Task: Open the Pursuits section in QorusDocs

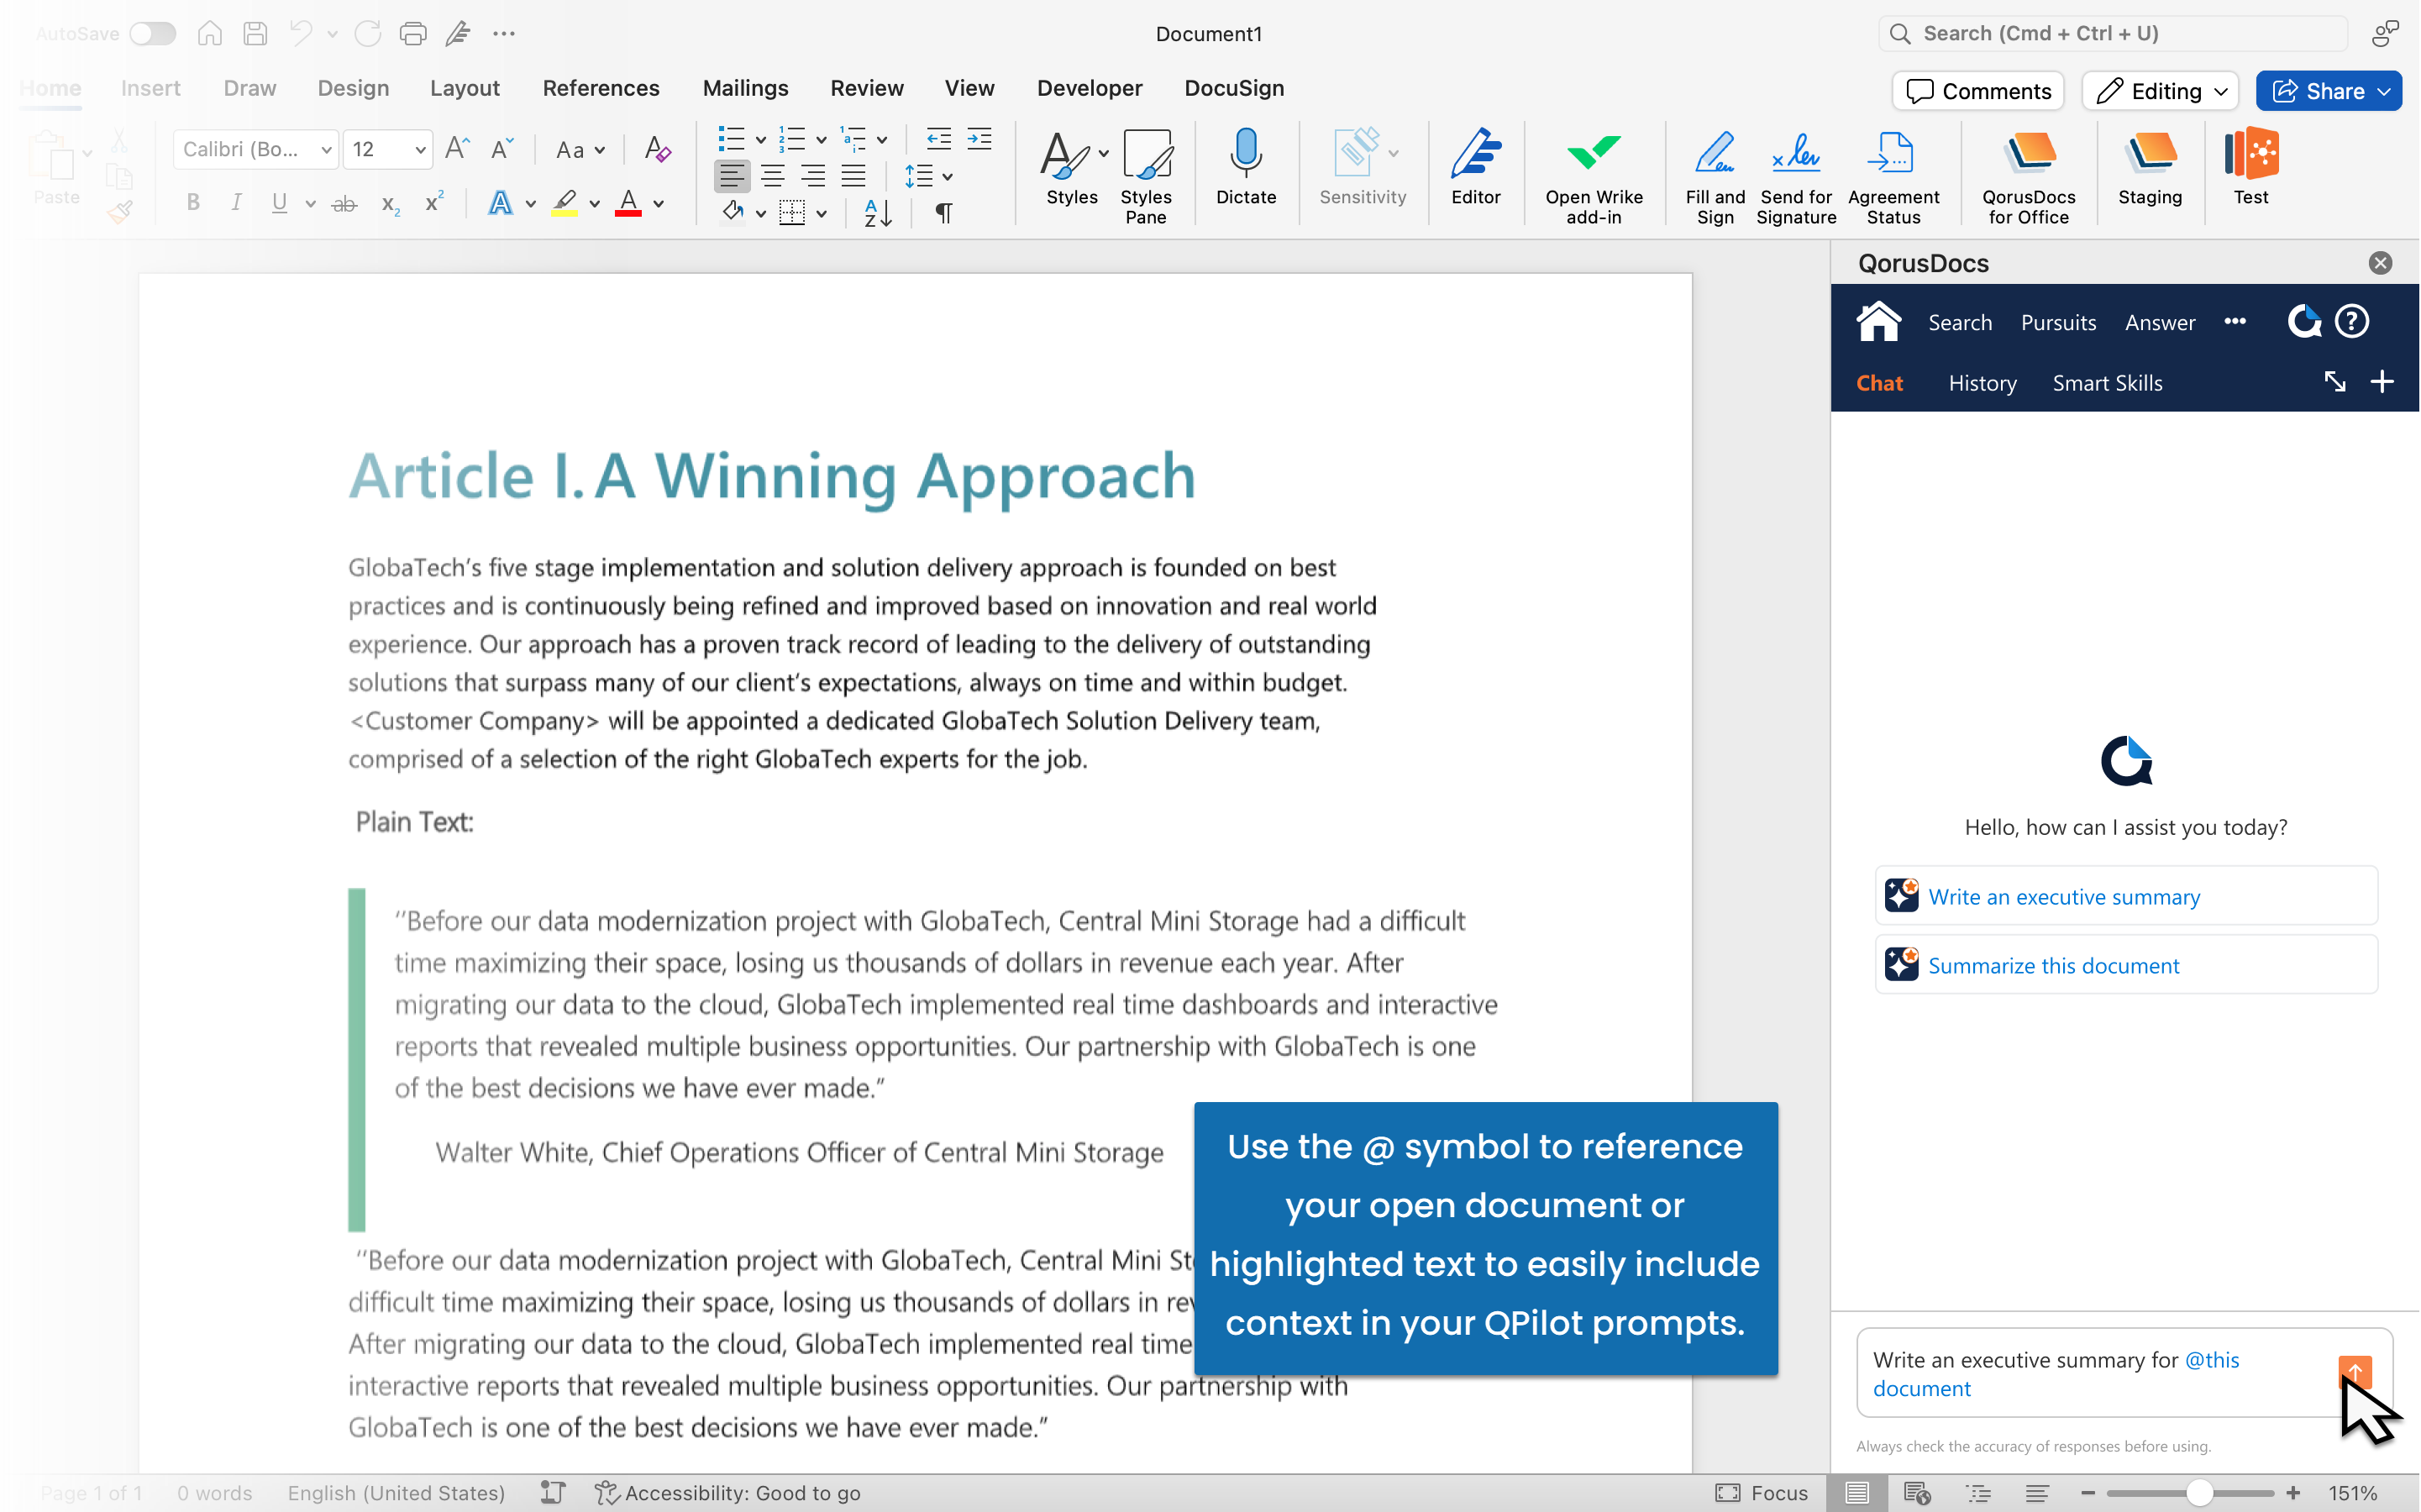Action: pyautogui.click(x=2058, y=322)
